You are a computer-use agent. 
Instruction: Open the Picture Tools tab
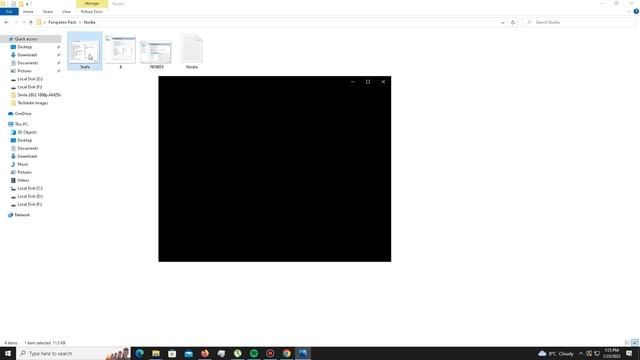point(92,12)
